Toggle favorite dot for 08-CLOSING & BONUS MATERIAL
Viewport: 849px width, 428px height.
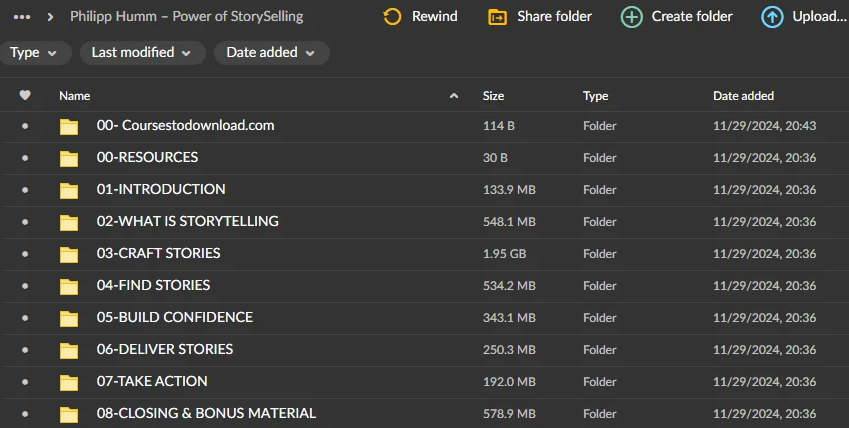pos(25,413)
